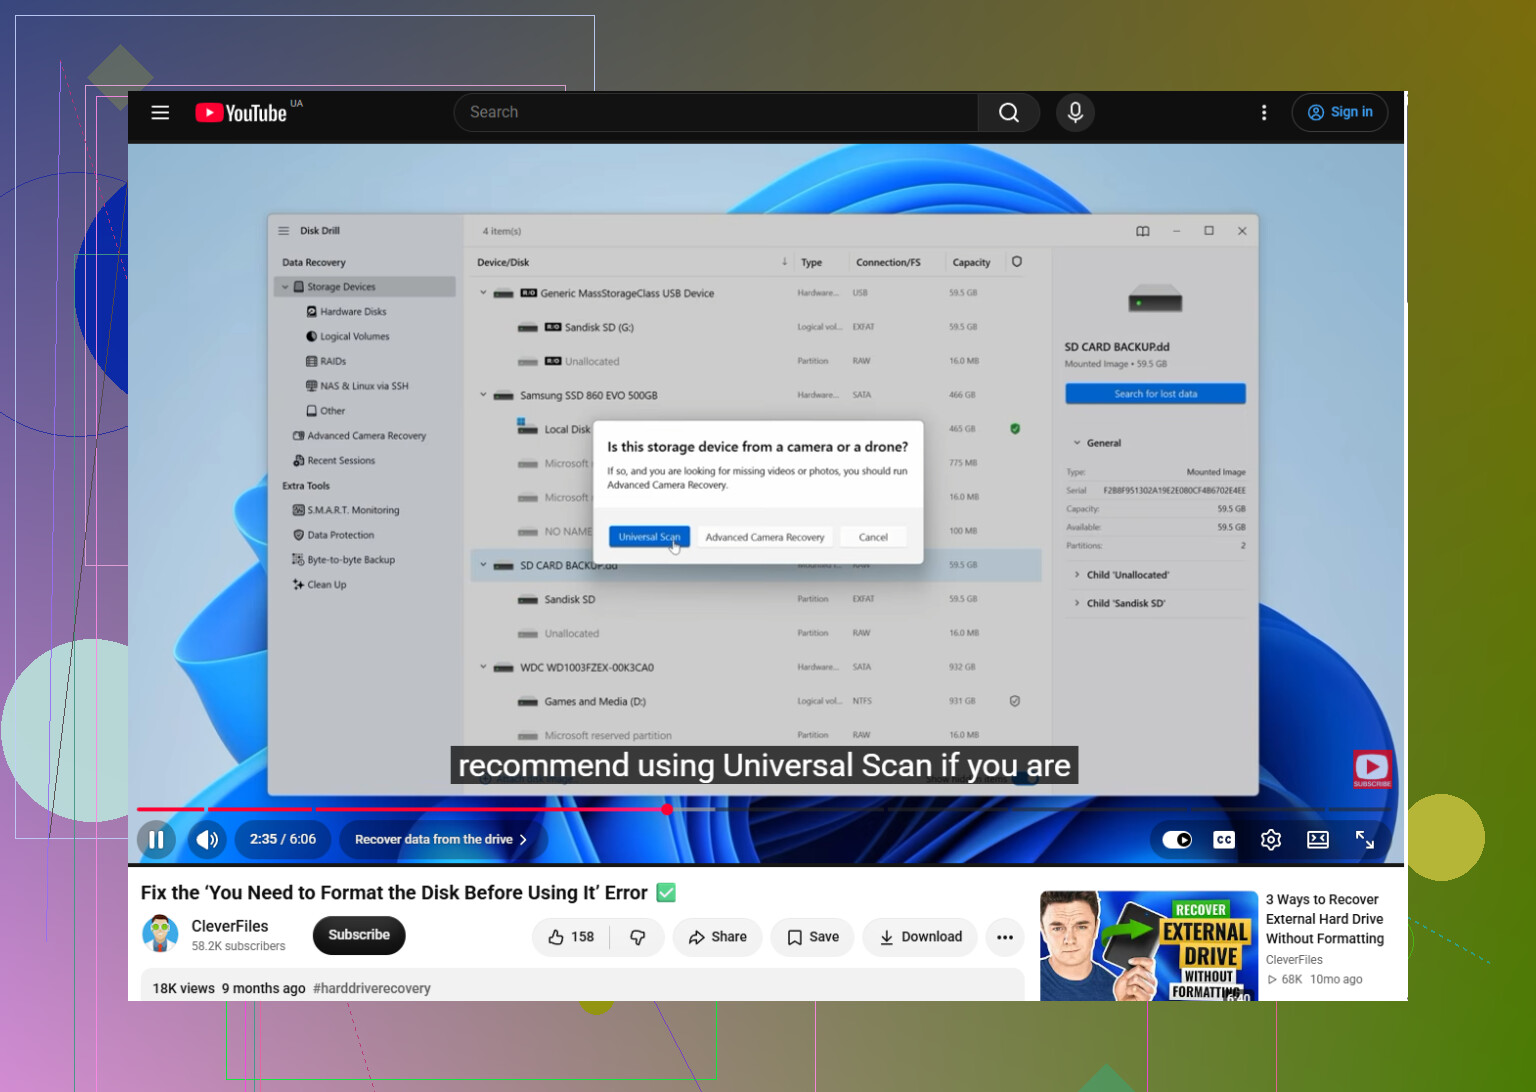1536x1092 pixels.
Task: Toggle the autoplay switch
Action: point(1177,840)
